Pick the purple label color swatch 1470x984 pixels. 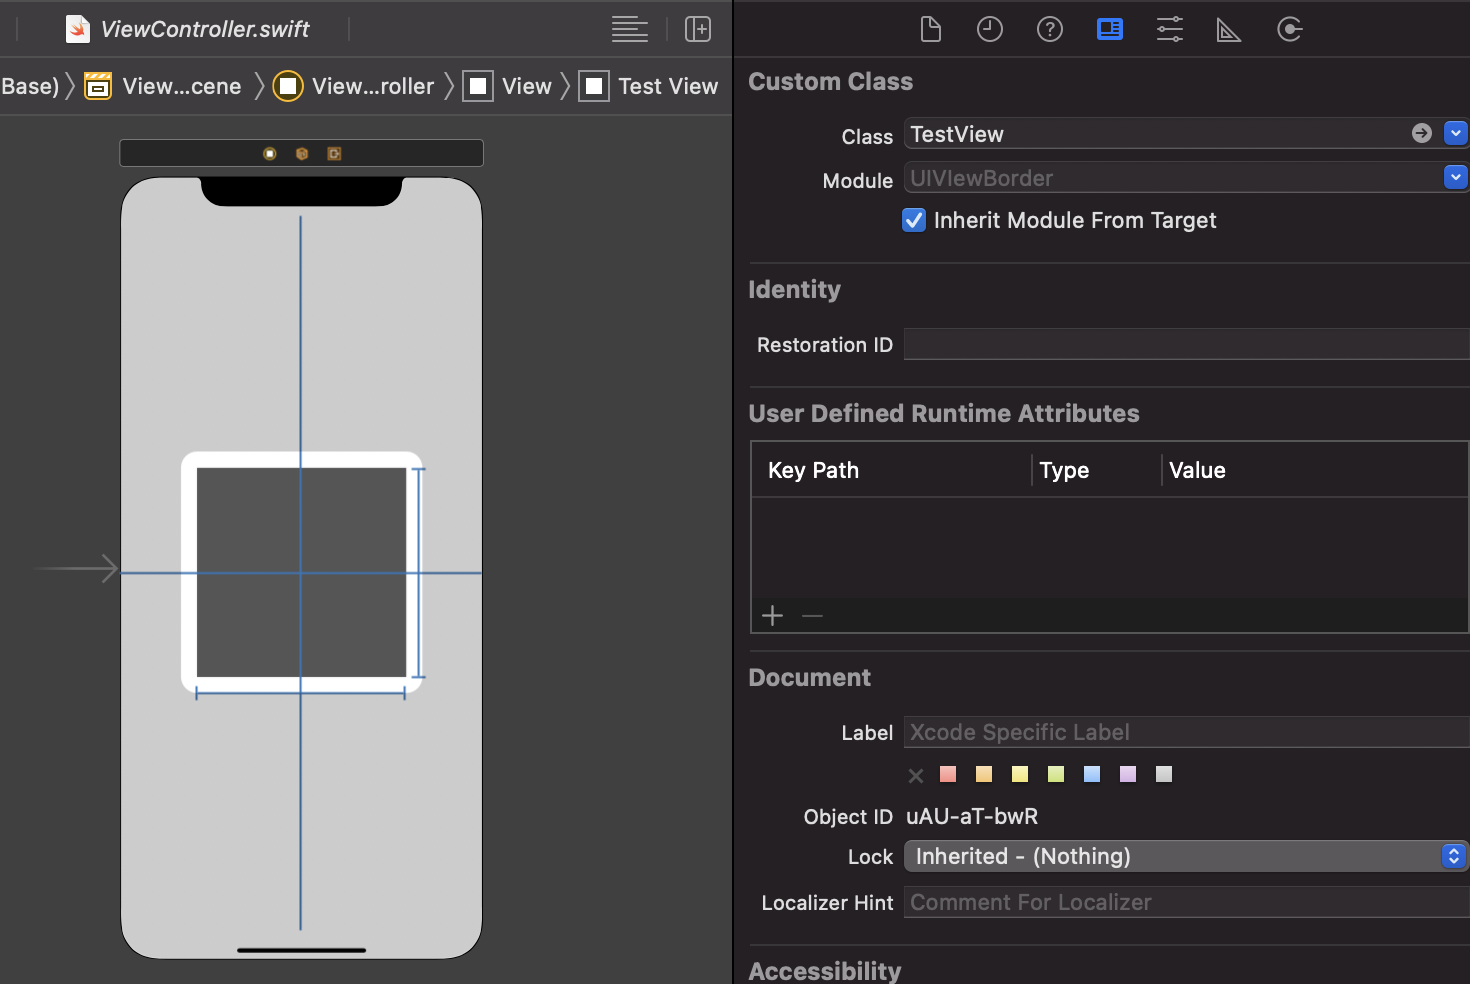click(1128, 774)
